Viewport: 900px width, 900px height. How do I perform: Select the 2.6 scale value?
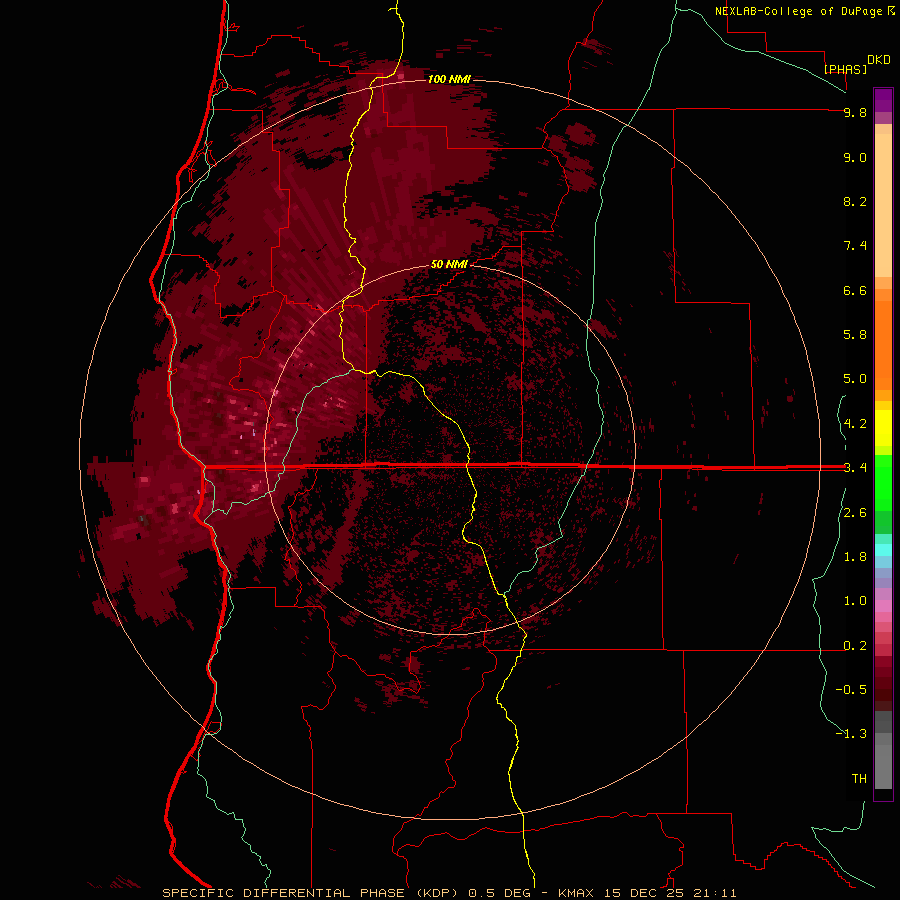coord(855,513)
